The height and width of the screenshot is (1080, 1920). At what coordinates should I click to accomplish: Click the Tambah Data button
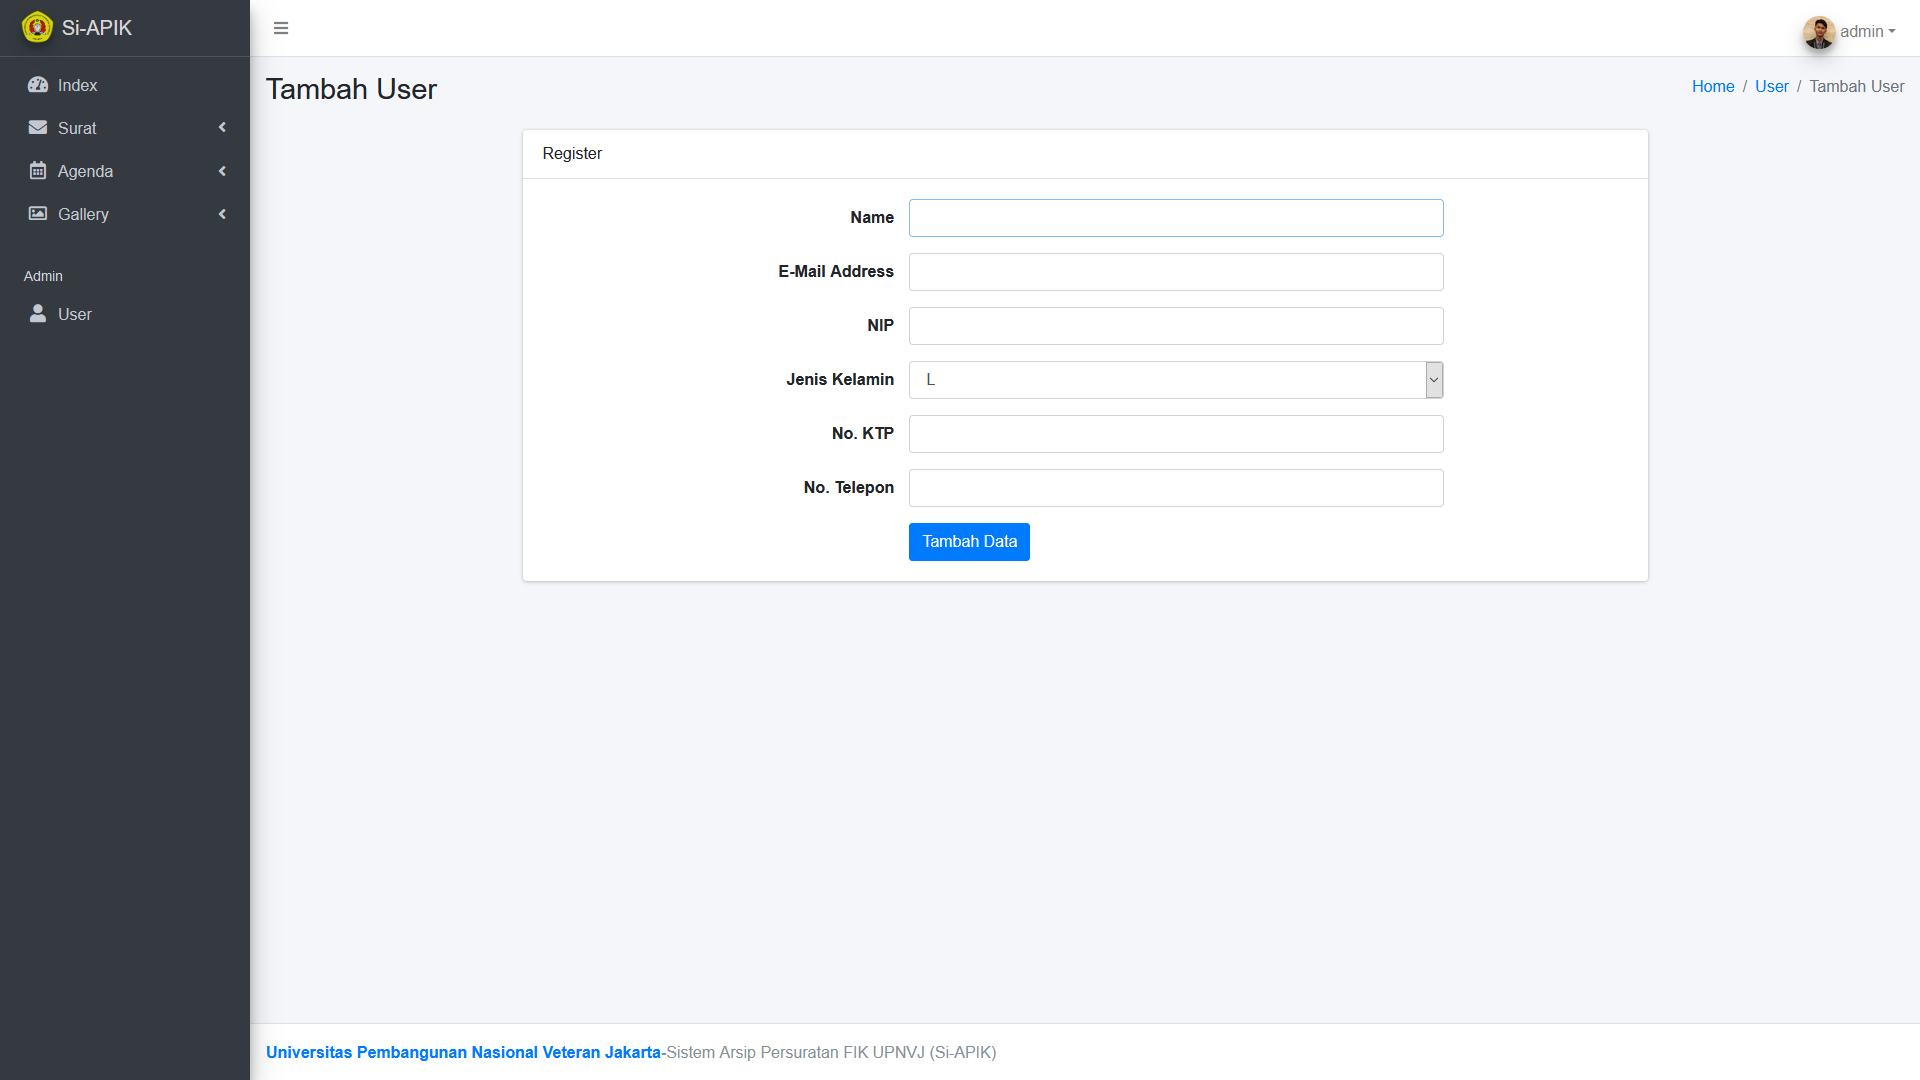click(x=968, y=541)
